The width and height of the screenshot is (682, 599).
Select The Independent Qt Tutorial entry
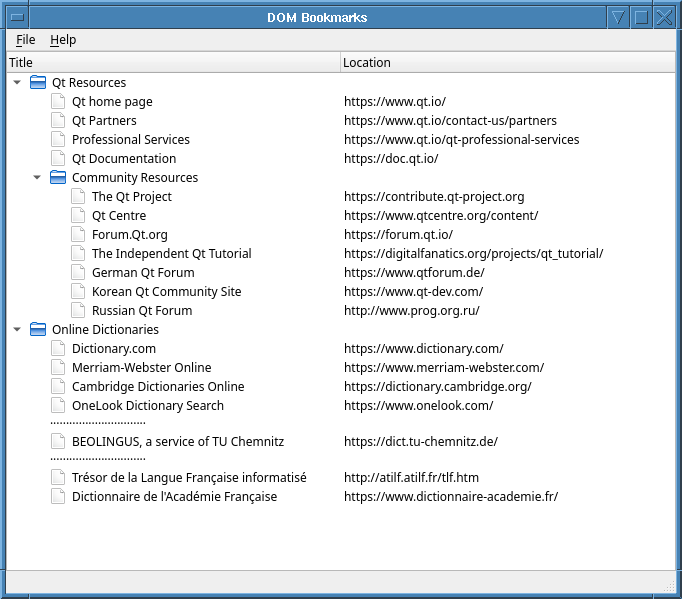pyautogui.click(x=171, y=254)
